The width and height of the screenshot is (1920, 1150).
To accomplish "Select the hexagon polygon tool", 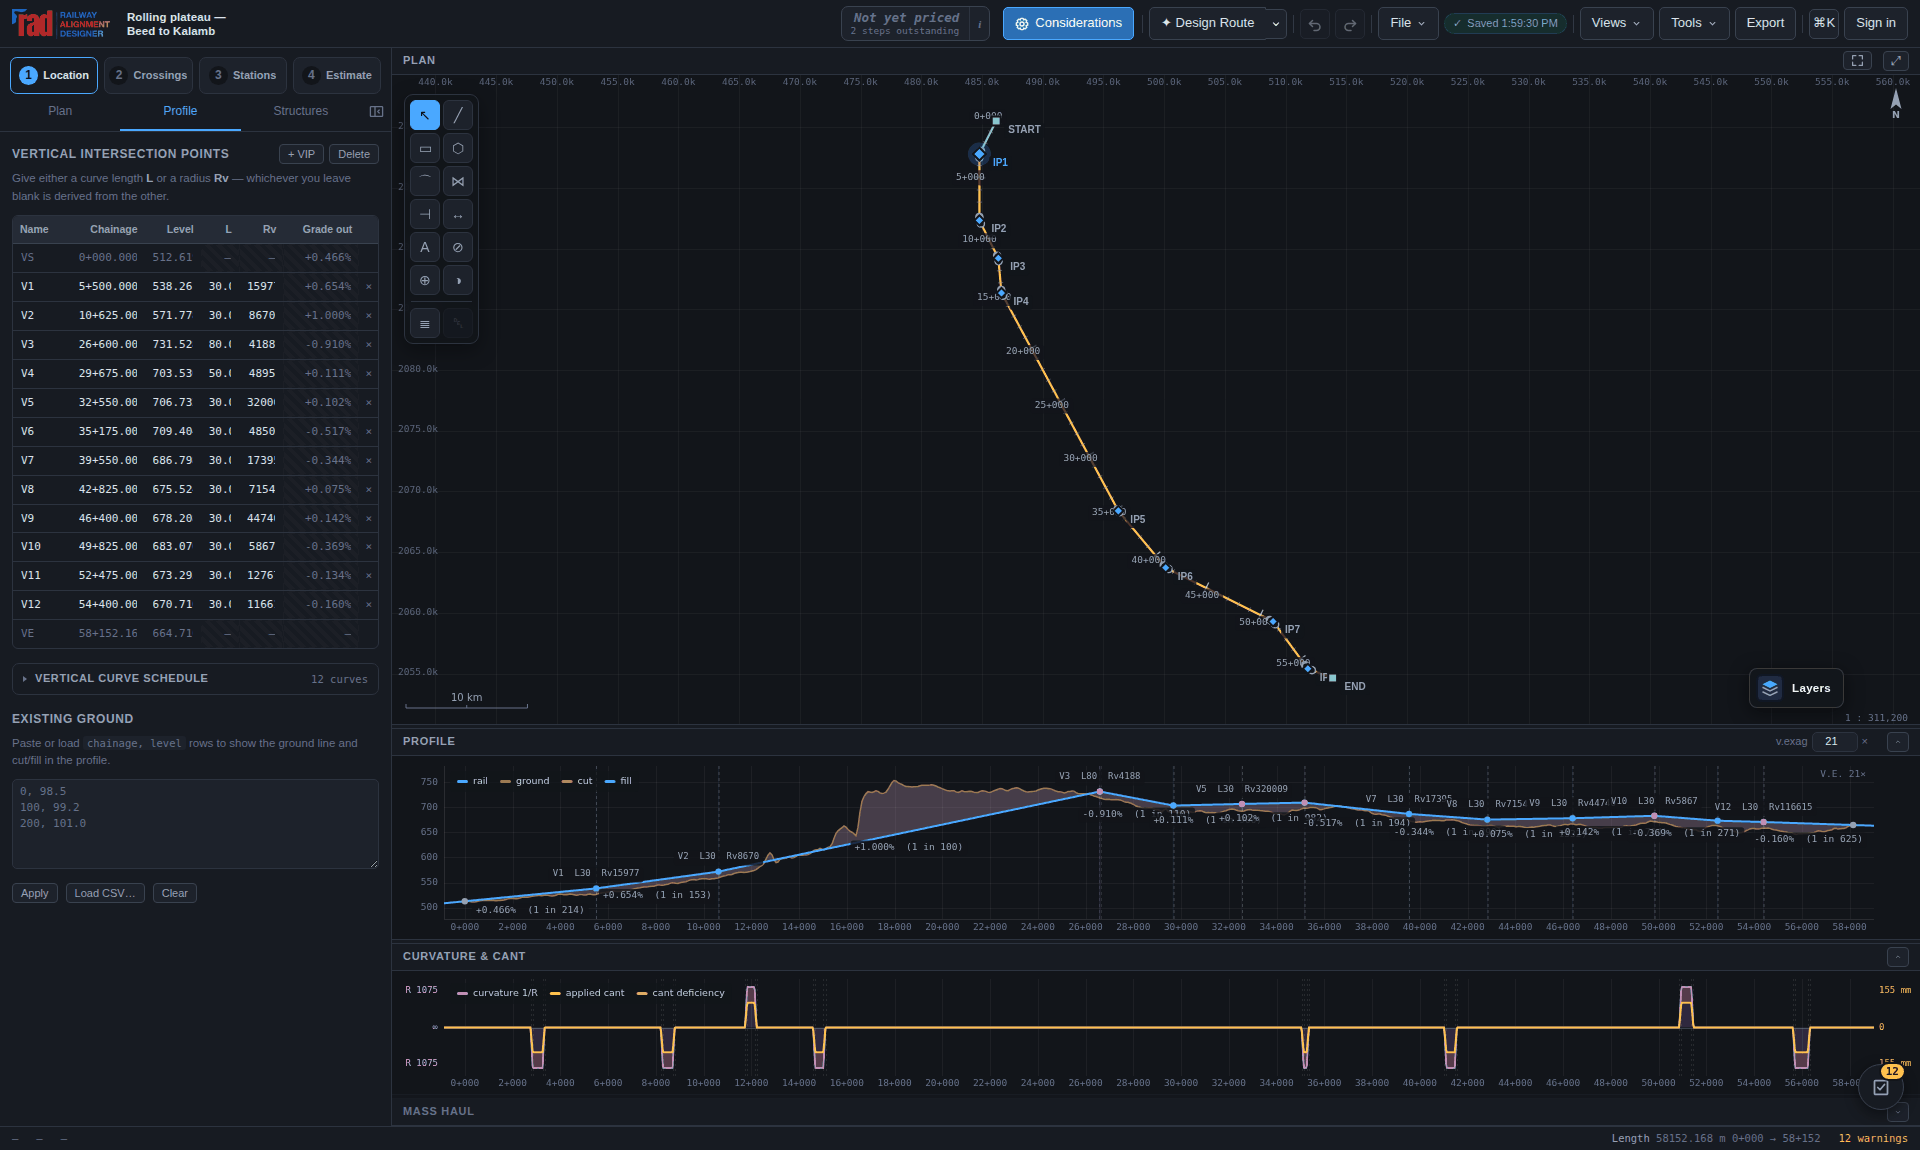I will (x=458, y=148).
